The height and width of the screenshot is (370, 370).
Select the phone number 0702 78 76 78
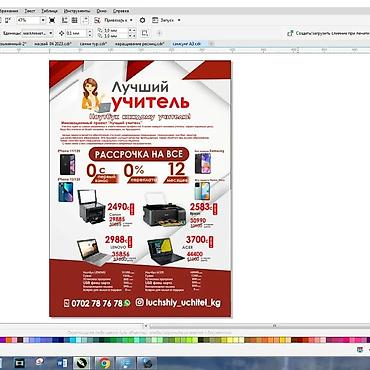(97, 303)
